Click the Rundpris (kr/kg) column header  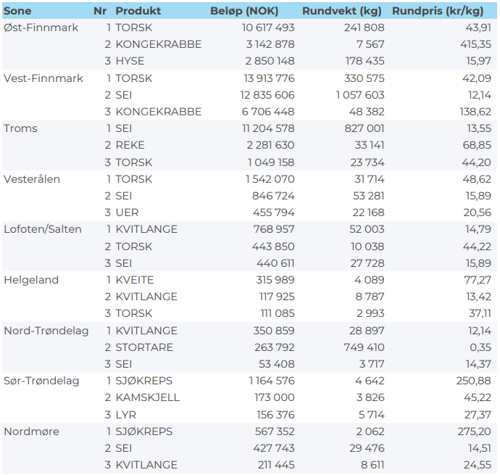coord(438,11)
